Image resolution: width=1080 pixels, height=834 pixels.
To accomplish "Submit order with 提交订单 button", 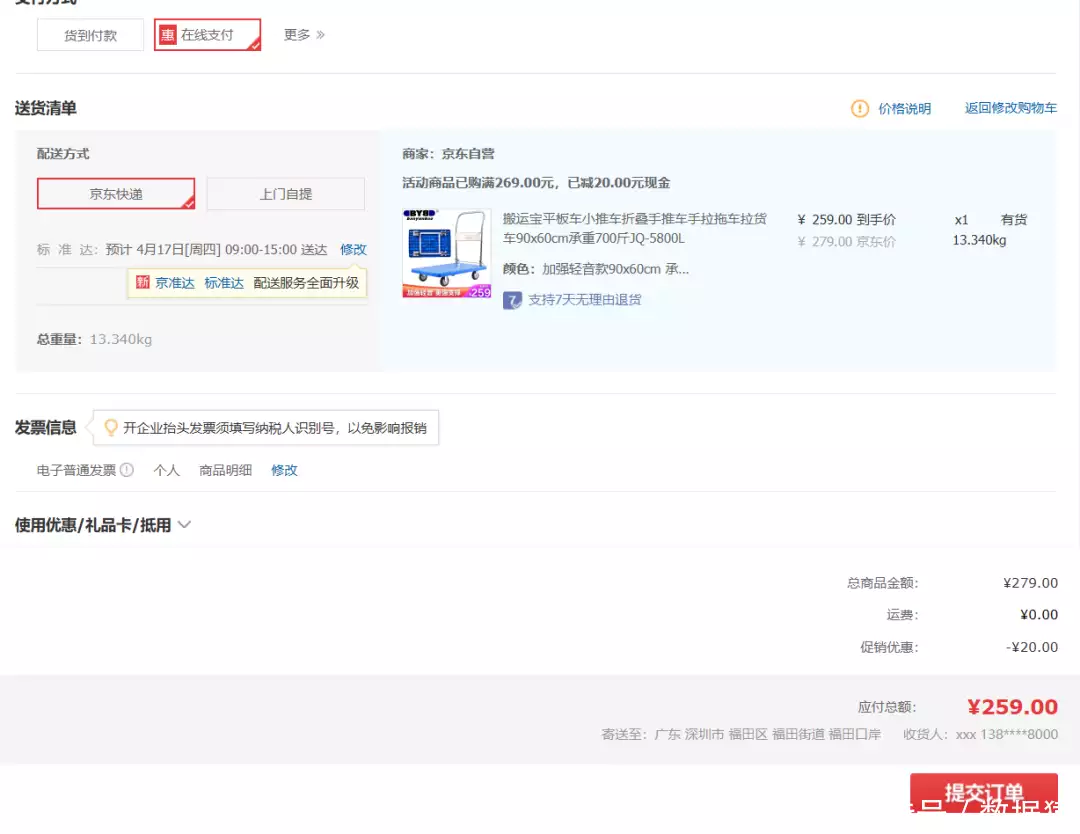I will click(x=984, y=793).
